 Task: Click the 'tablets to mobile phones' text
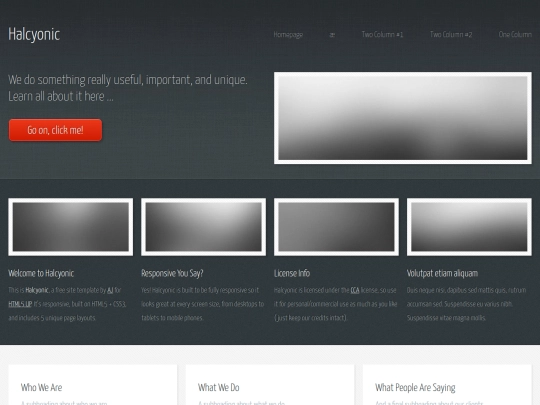pyautogui.click(x=172, y=318)
